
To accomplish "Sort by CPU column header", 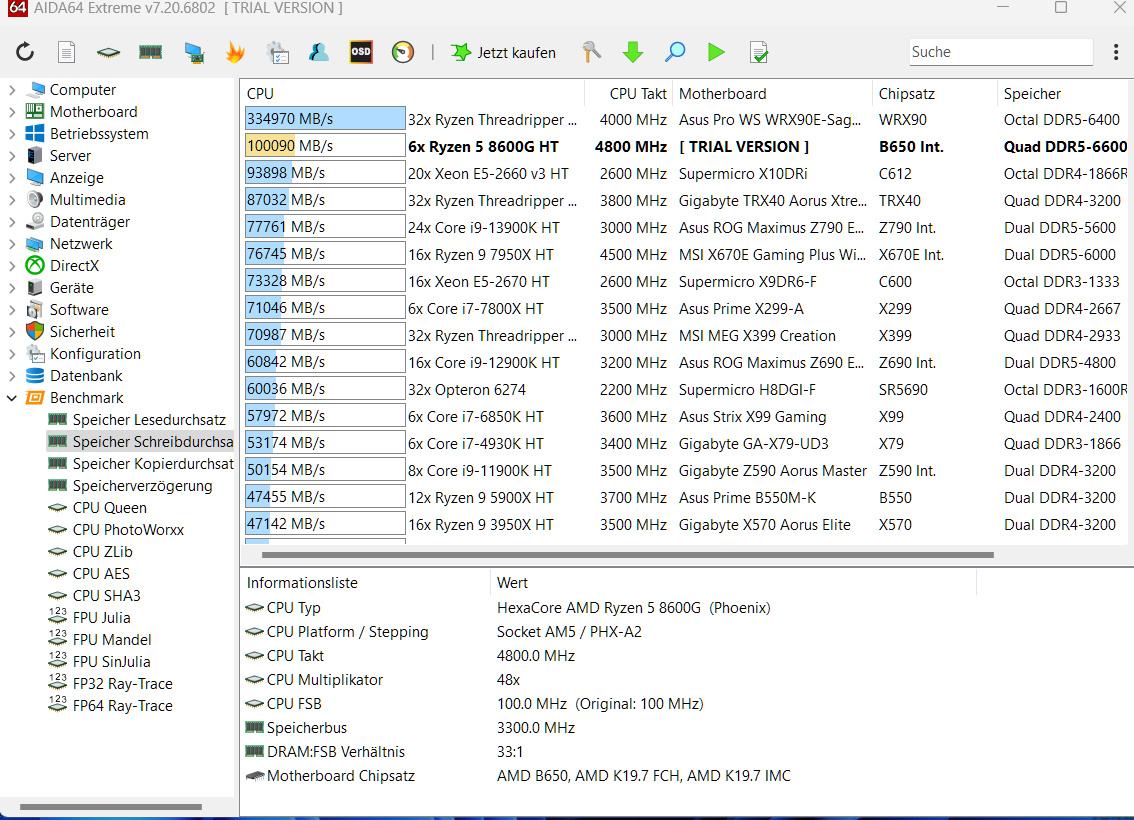I will tap(412, 93).
